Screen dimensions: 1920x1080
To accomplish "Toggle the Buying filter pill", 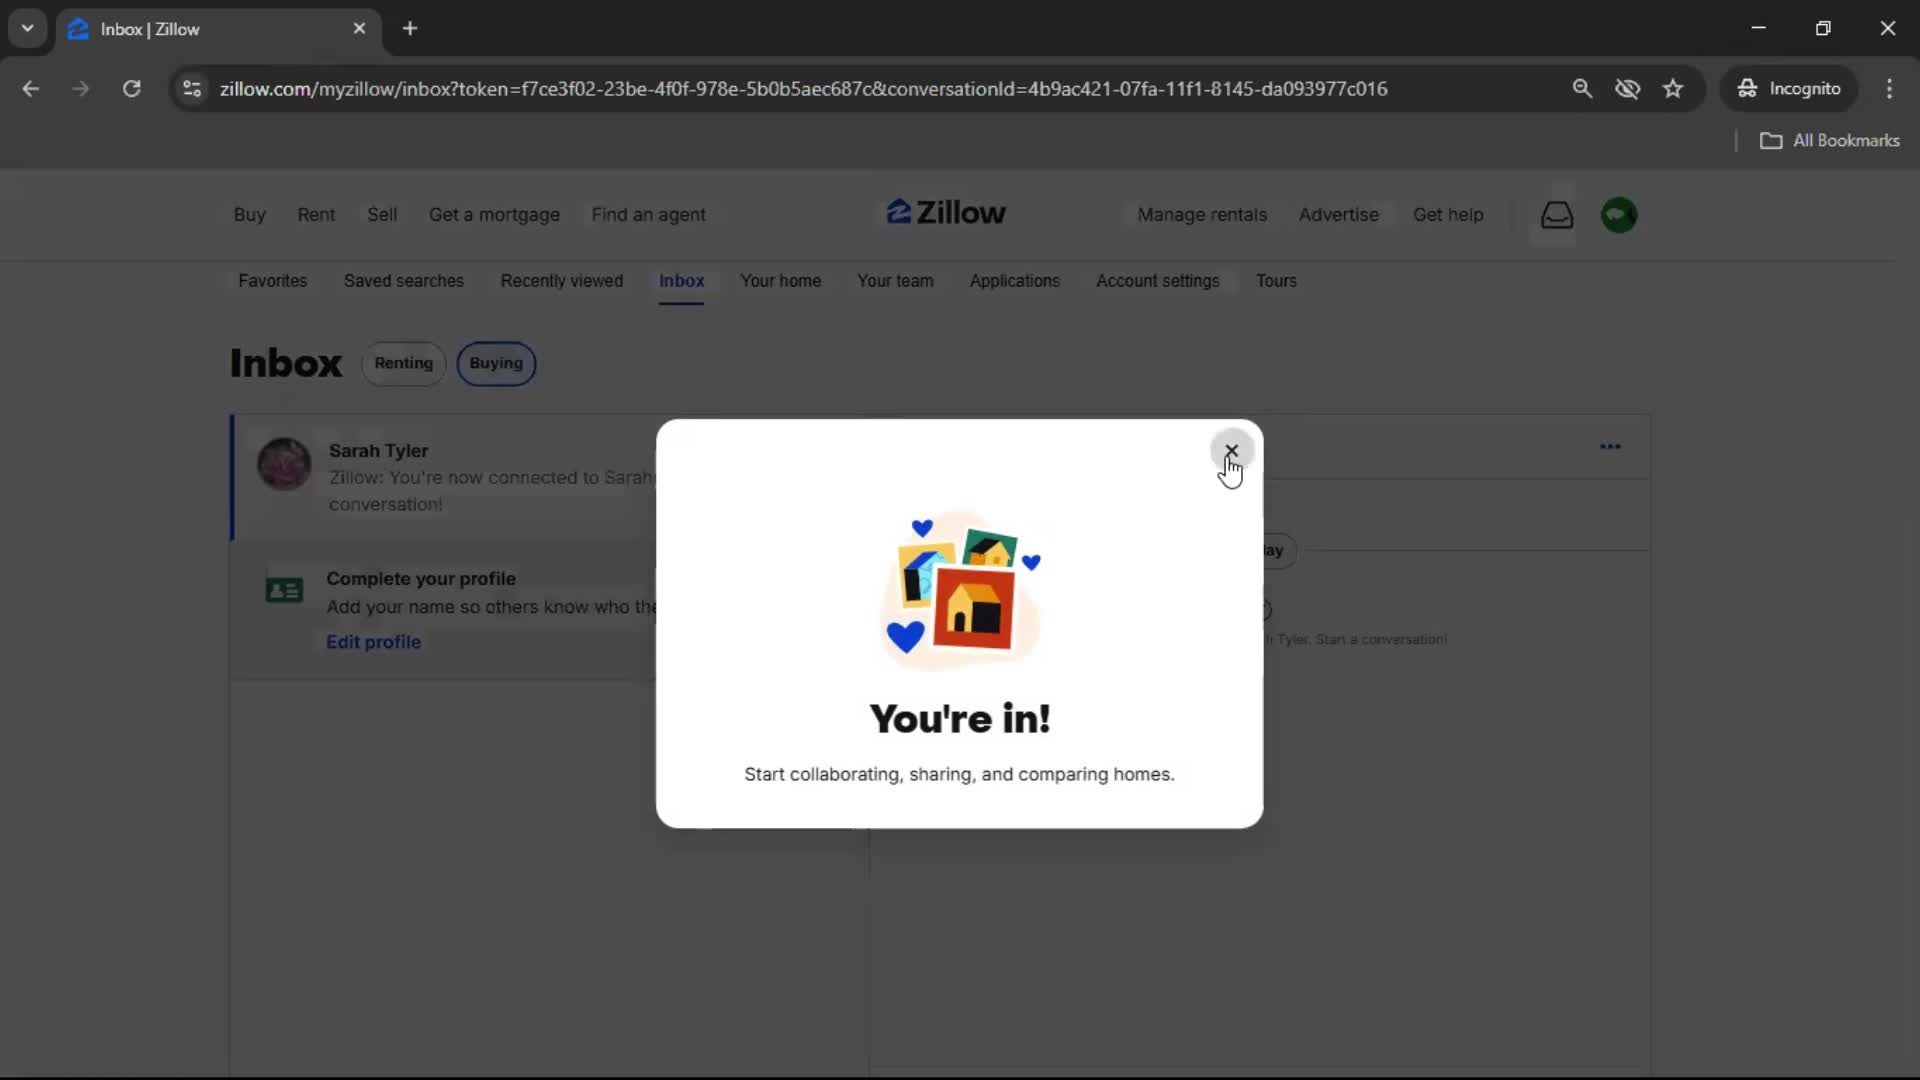I will (496, 363).
